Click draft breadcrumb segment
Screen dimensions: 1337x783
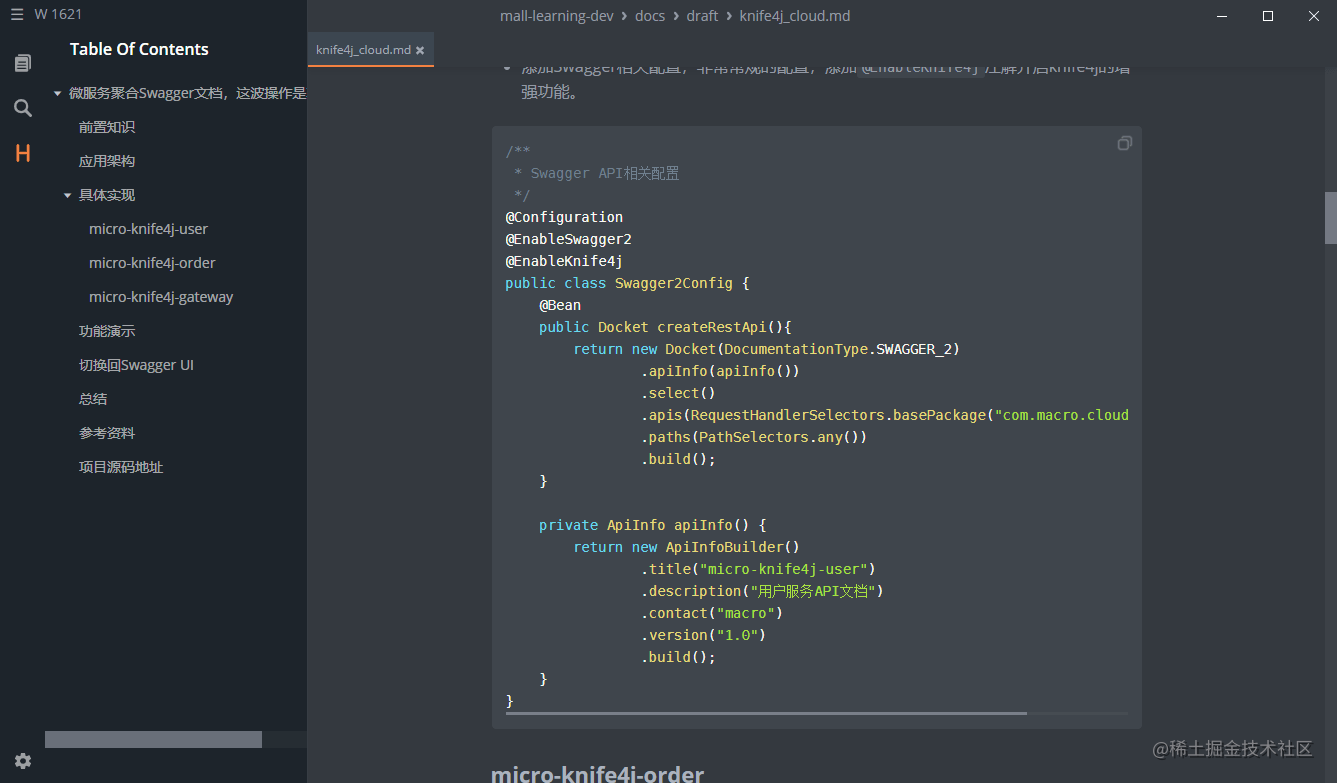[702, 16]
